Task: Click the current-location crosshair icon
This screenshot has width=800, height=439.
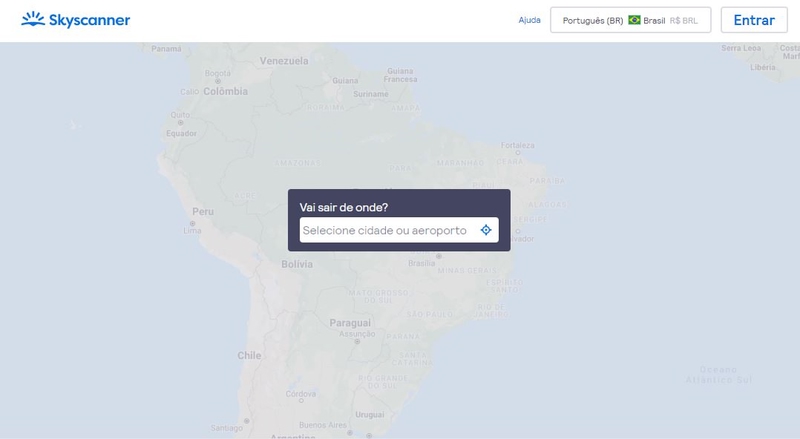Action: pyautogui.click(x=486, y=230)
